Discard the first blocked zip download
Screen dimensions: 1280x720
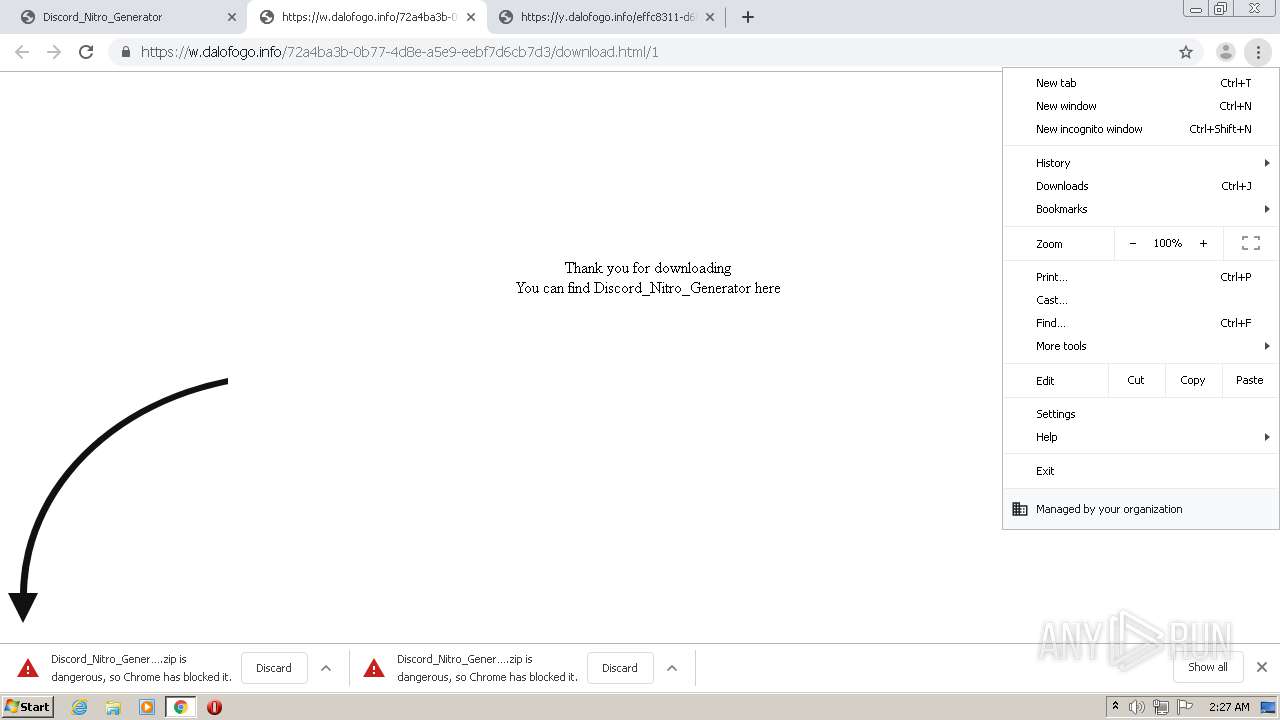click(273, 668)
